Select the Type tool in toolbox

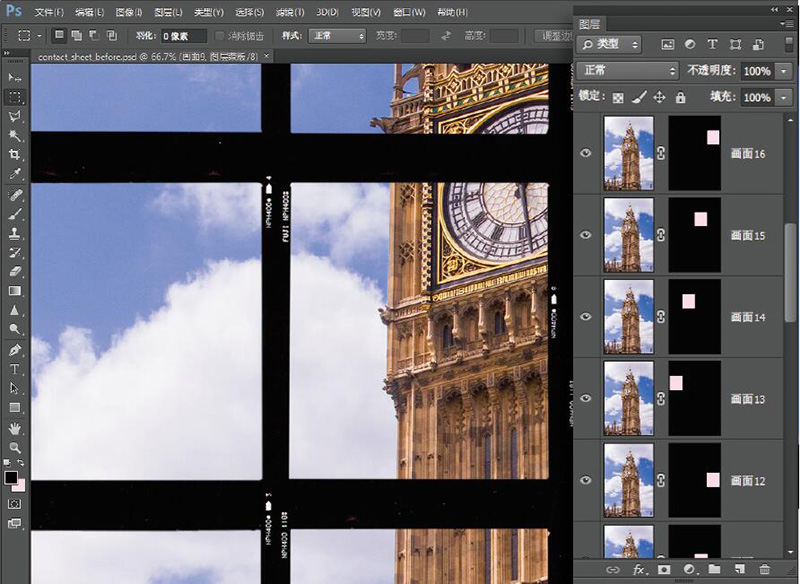click(x=15, y=369)
